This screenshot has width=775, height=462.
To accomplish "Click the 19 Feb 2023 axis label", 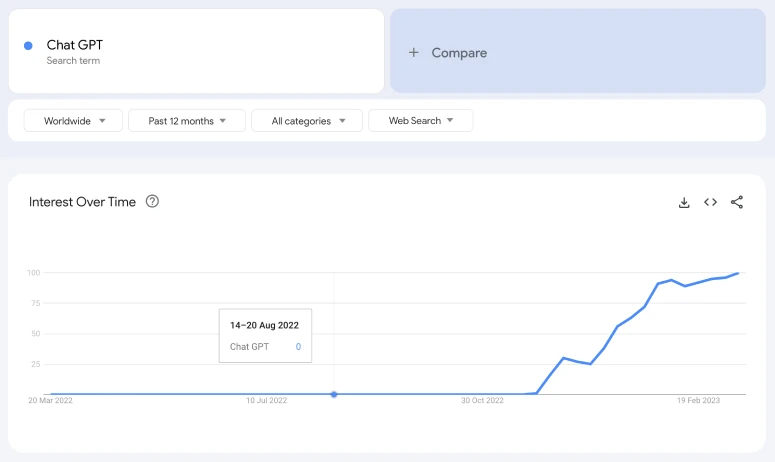I will click(698, 400).
